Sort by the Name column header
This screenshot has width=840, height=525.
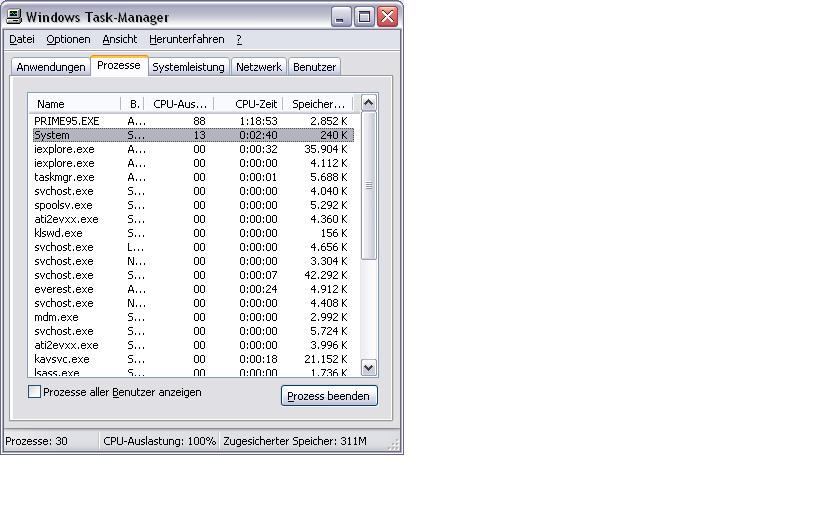(74, 104)
